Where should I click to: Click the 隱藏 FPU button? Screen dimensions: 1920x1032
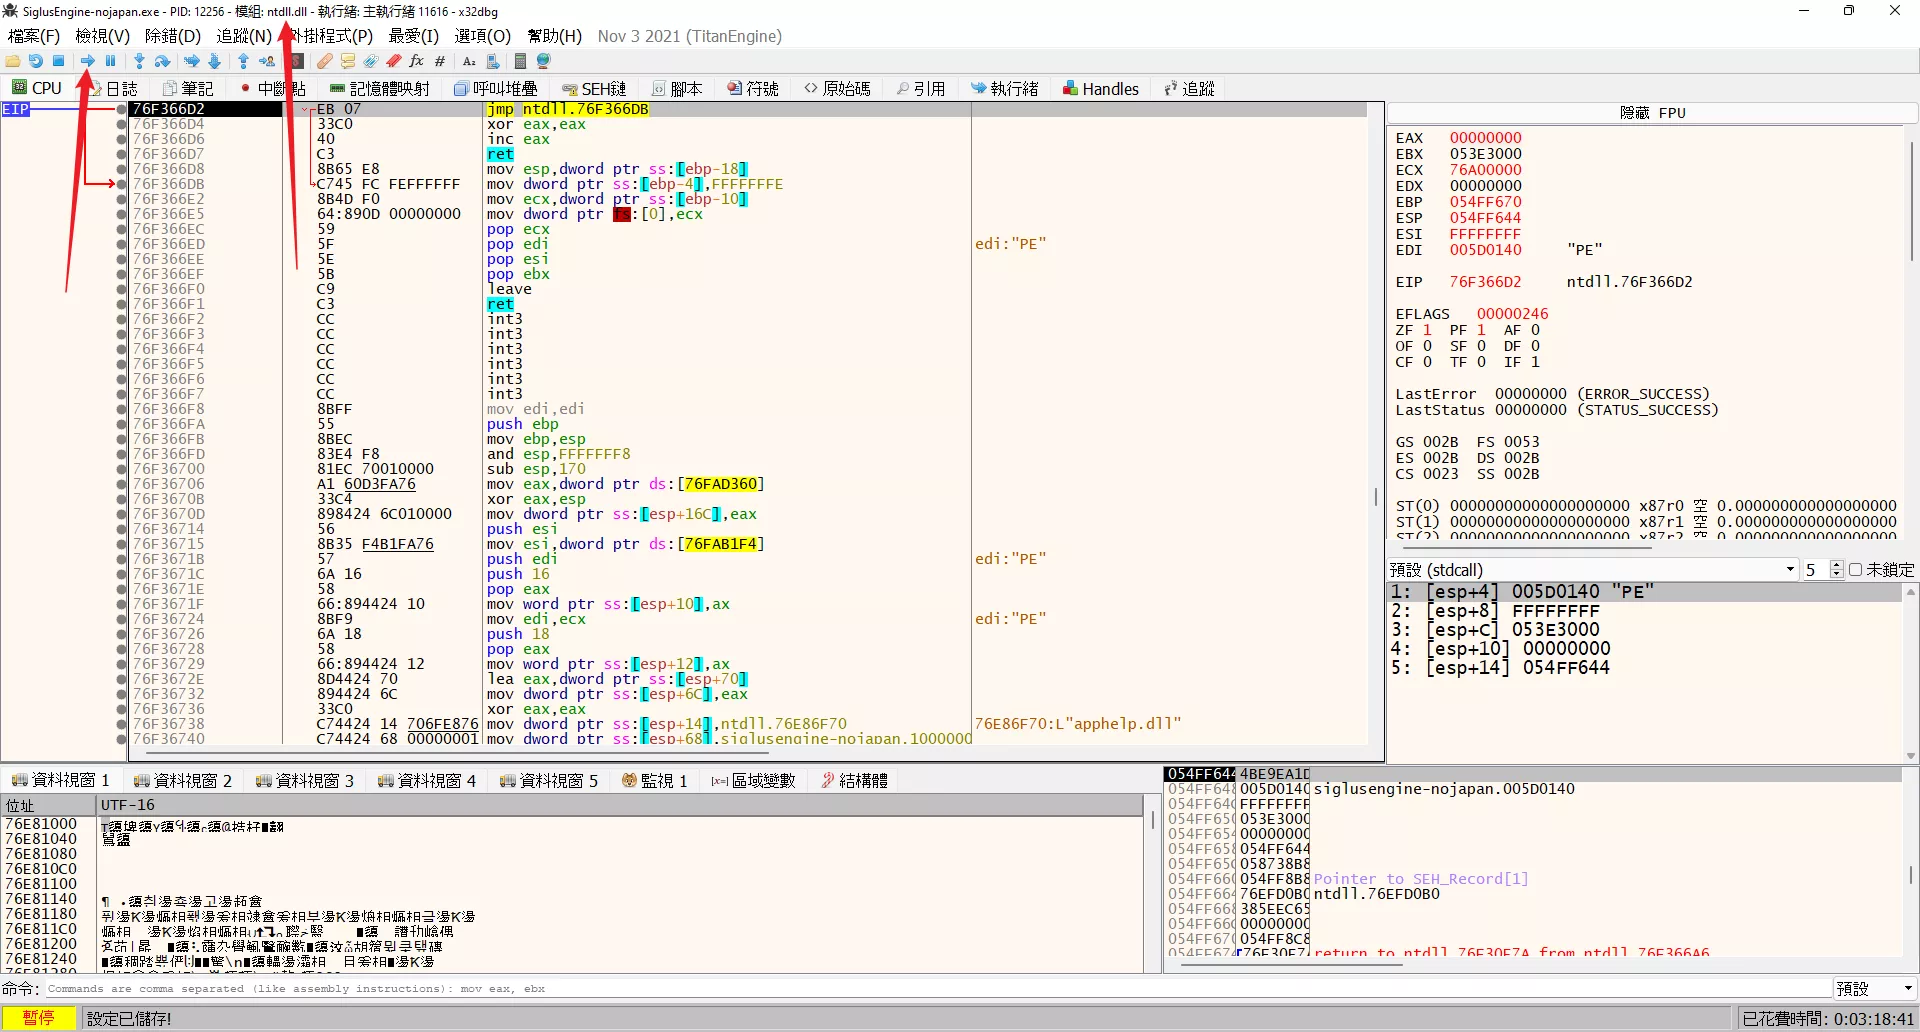[1652, 113]
